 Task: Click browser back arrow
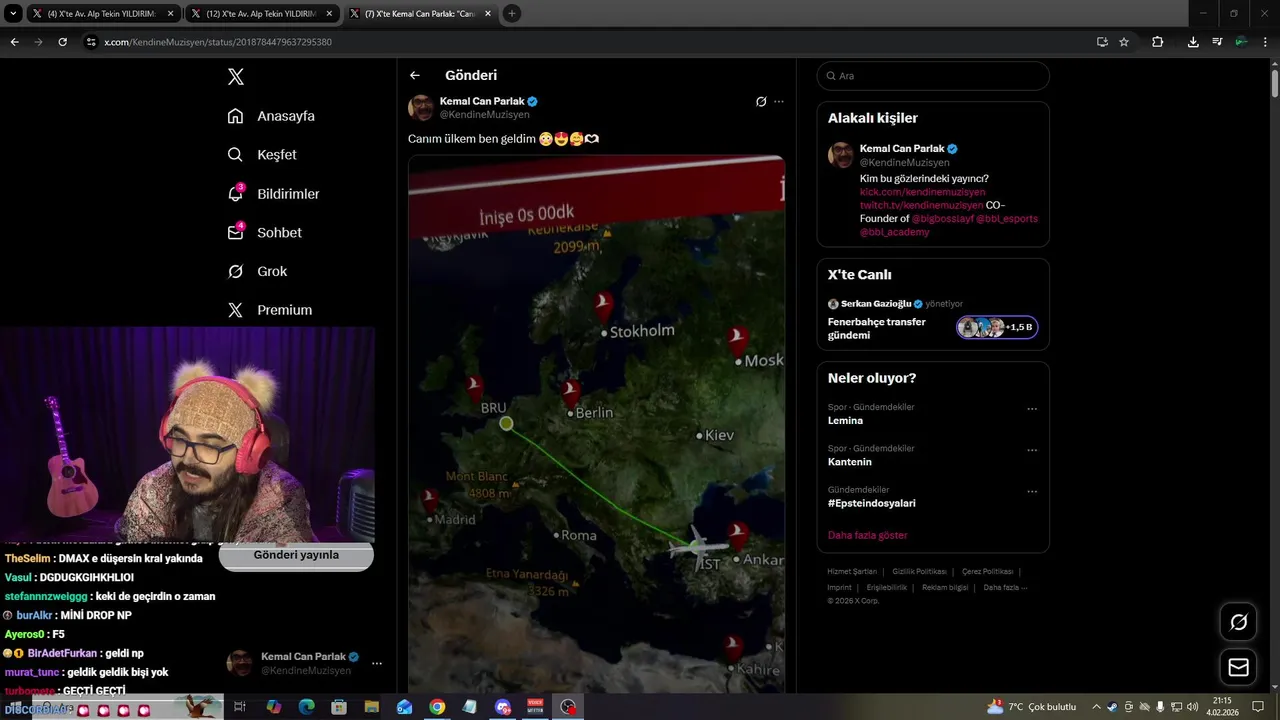click(14, 42)
